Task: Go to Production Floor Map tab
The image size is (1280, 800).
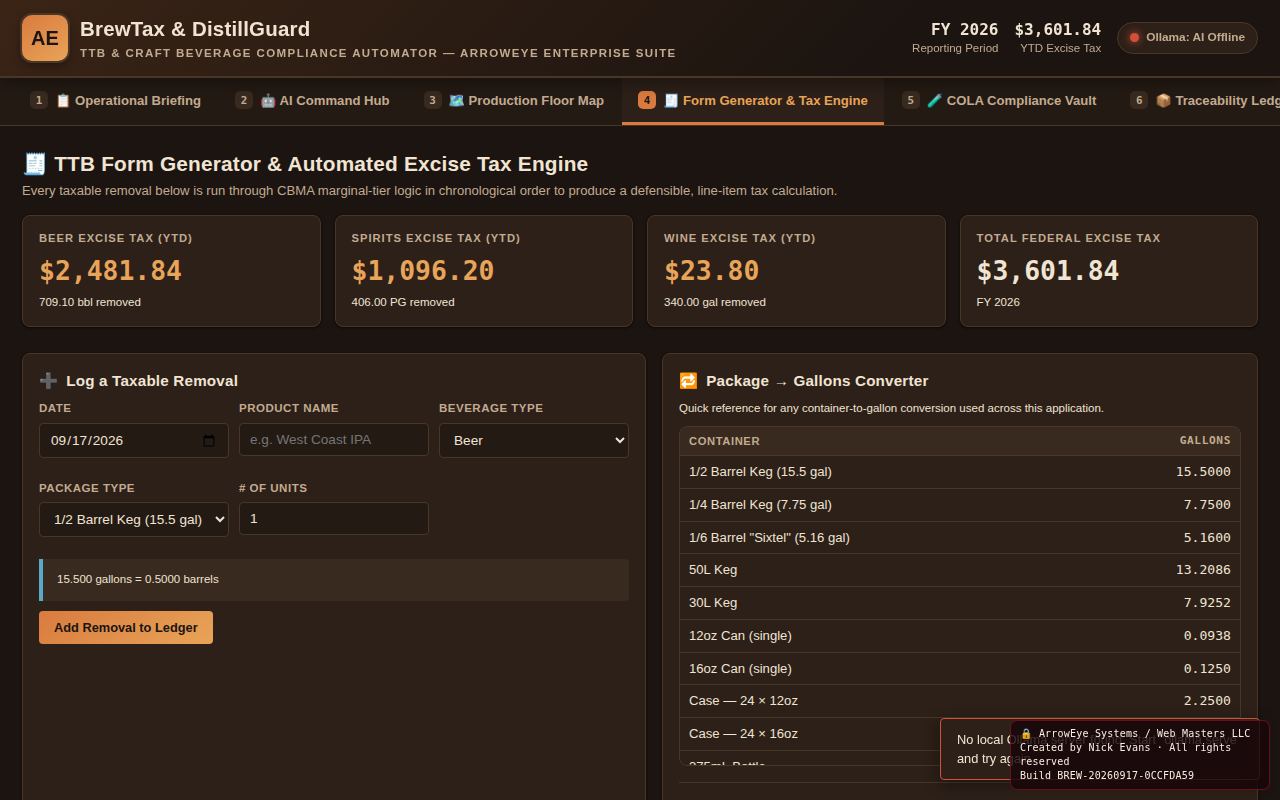Action: coord(514,101)
